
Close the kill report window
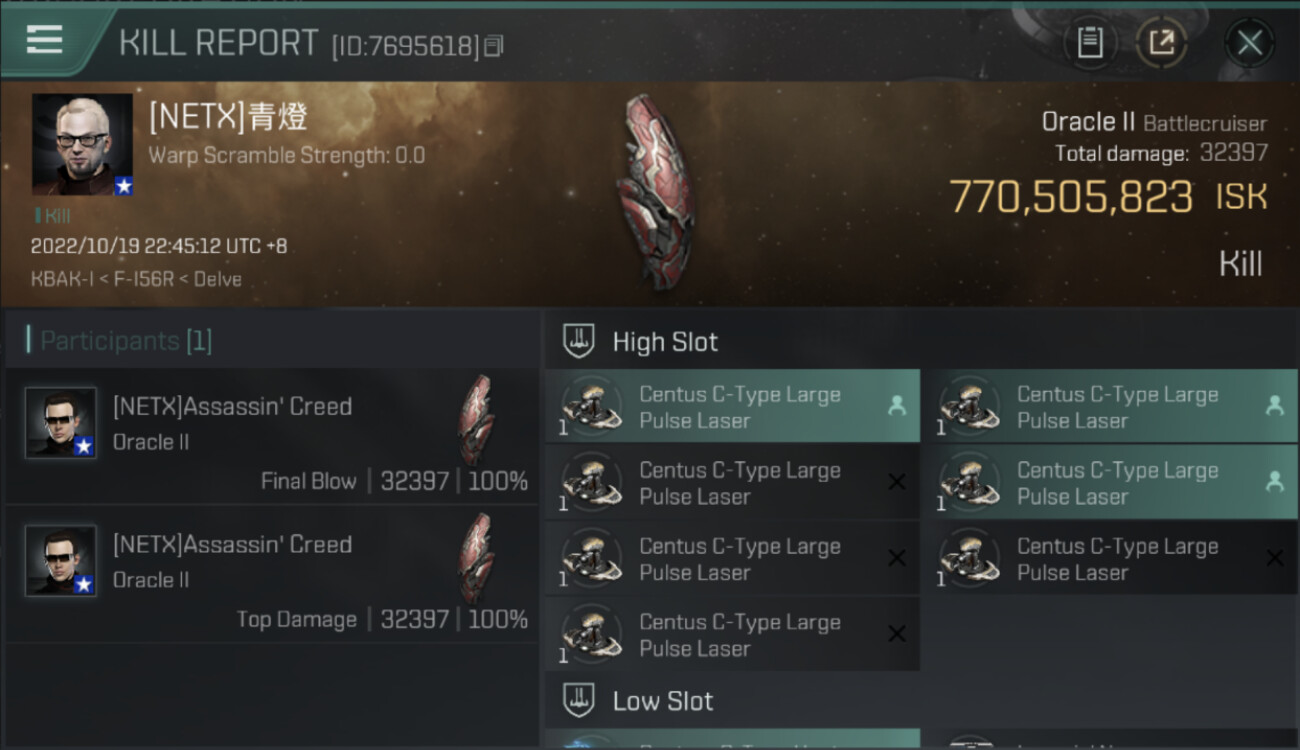point(1249,43)
